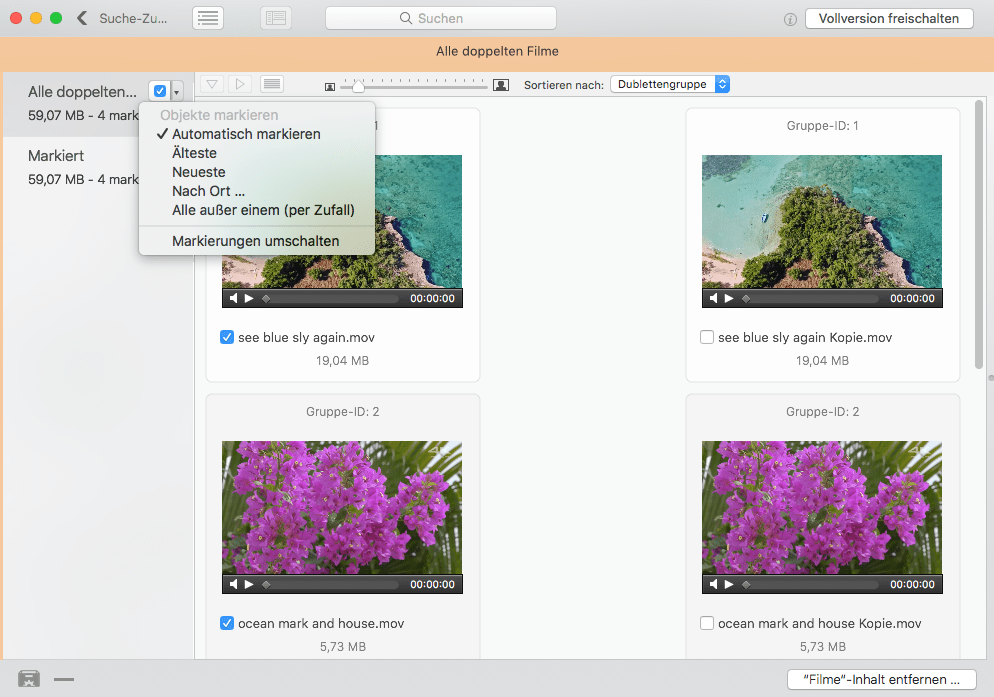
Task: Open the info icon near Vollversion freischalten
Action: pyautogui.click(x=790, y=18)
